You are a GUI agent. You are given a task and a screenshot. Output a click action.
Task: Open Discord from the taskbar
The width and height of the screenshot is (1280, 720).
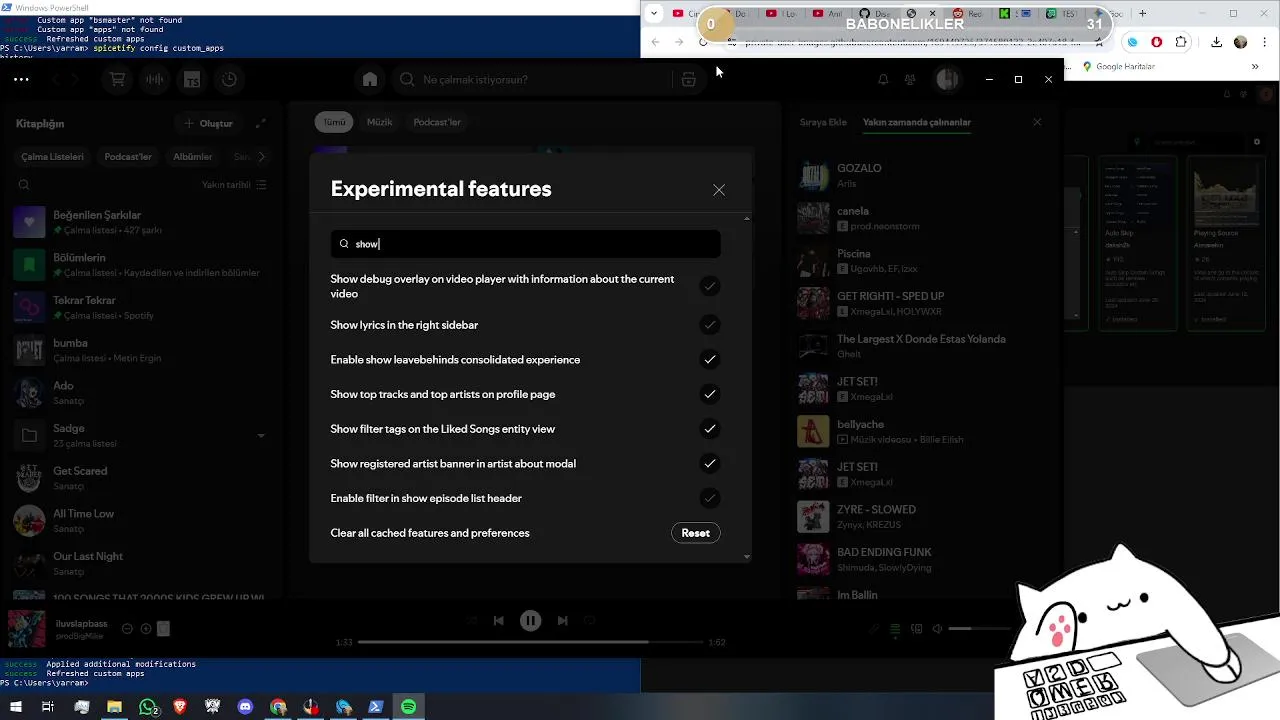tap(246, 707)
